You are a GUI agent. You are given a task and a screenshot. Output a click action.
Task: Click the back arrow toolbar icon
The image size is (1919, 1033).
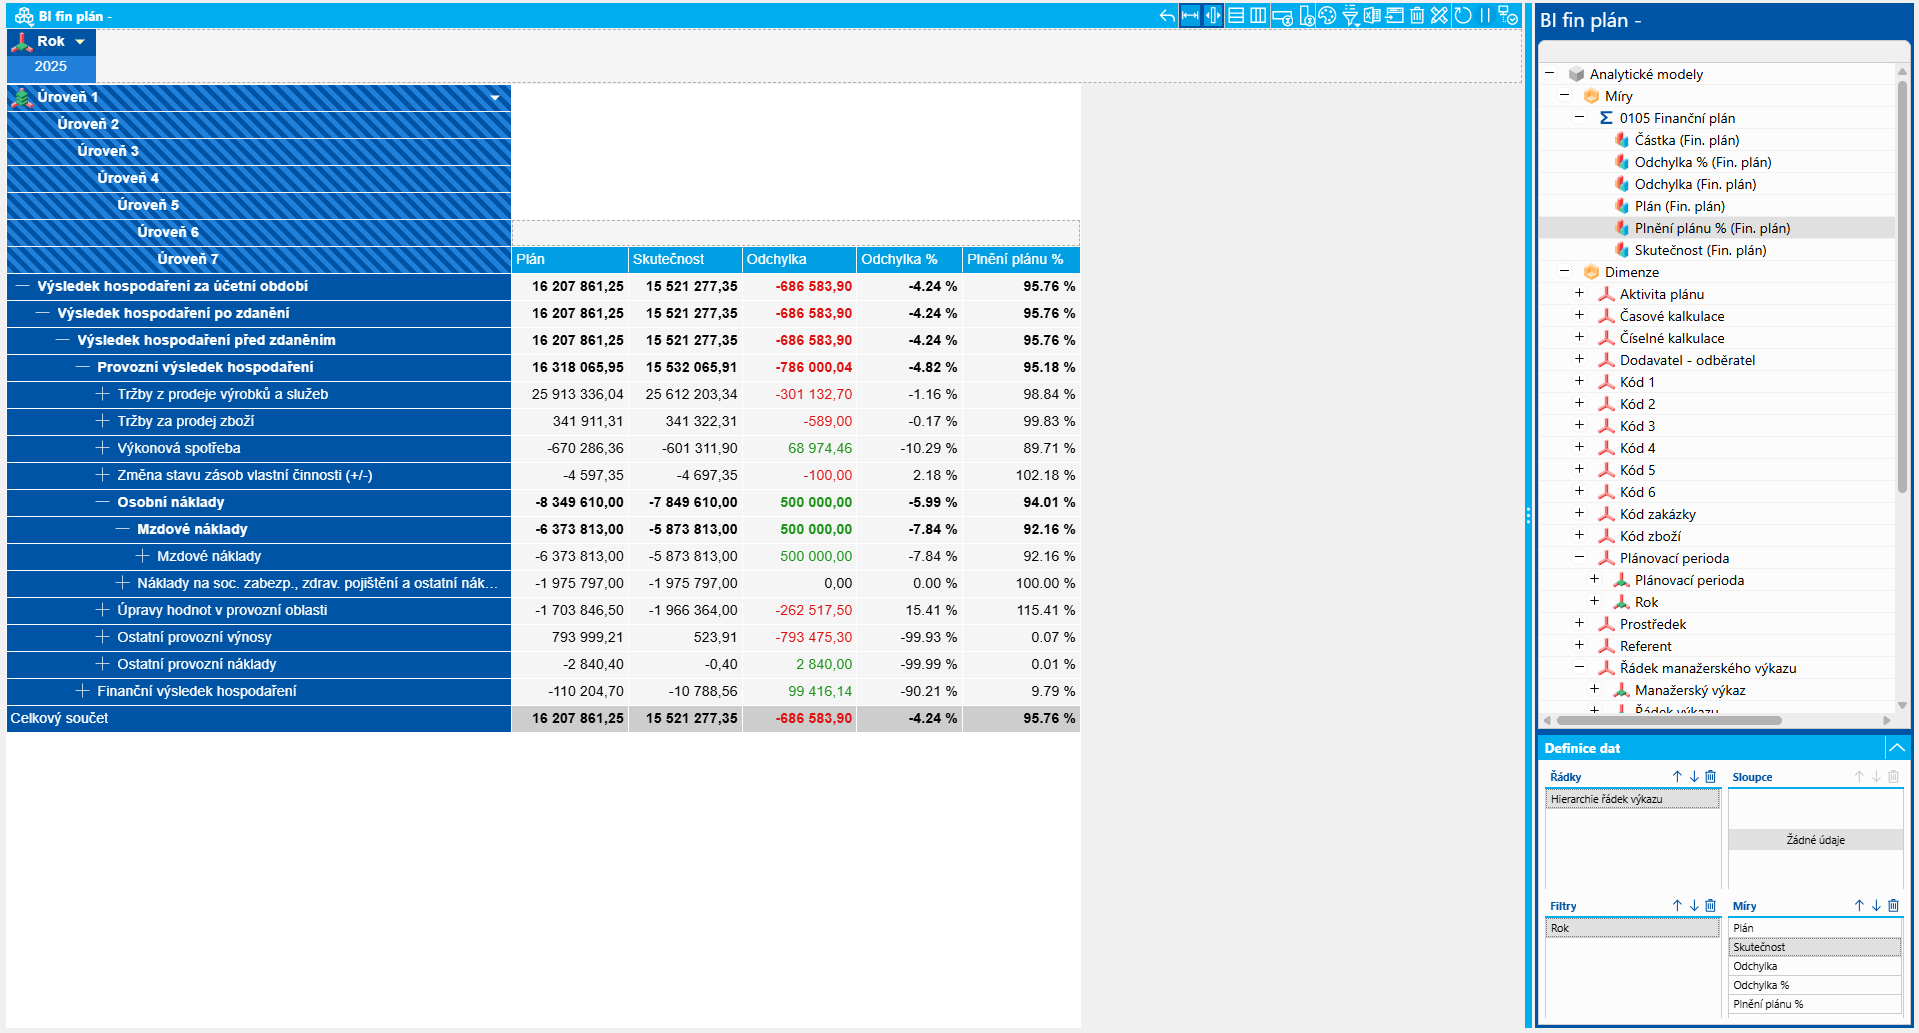tap(1167, 16)
